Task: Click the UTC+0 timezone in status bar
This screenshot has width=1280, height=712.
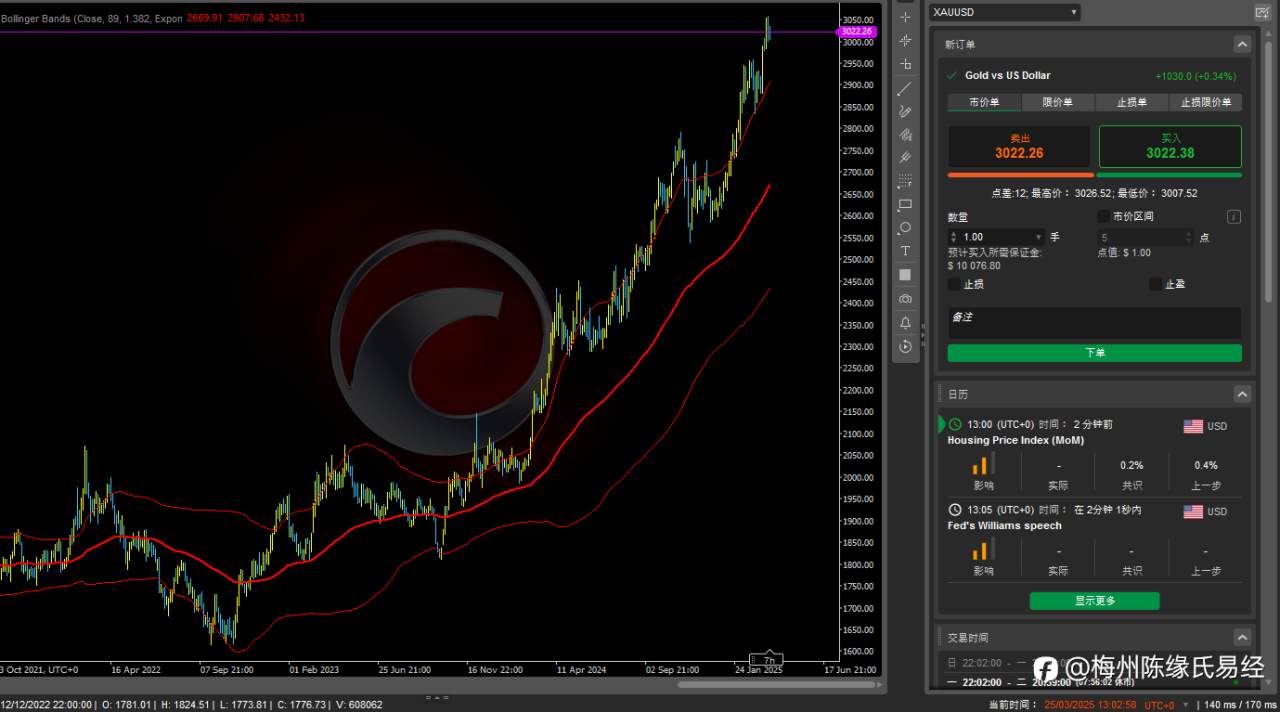Action: tap(1160, 705)
